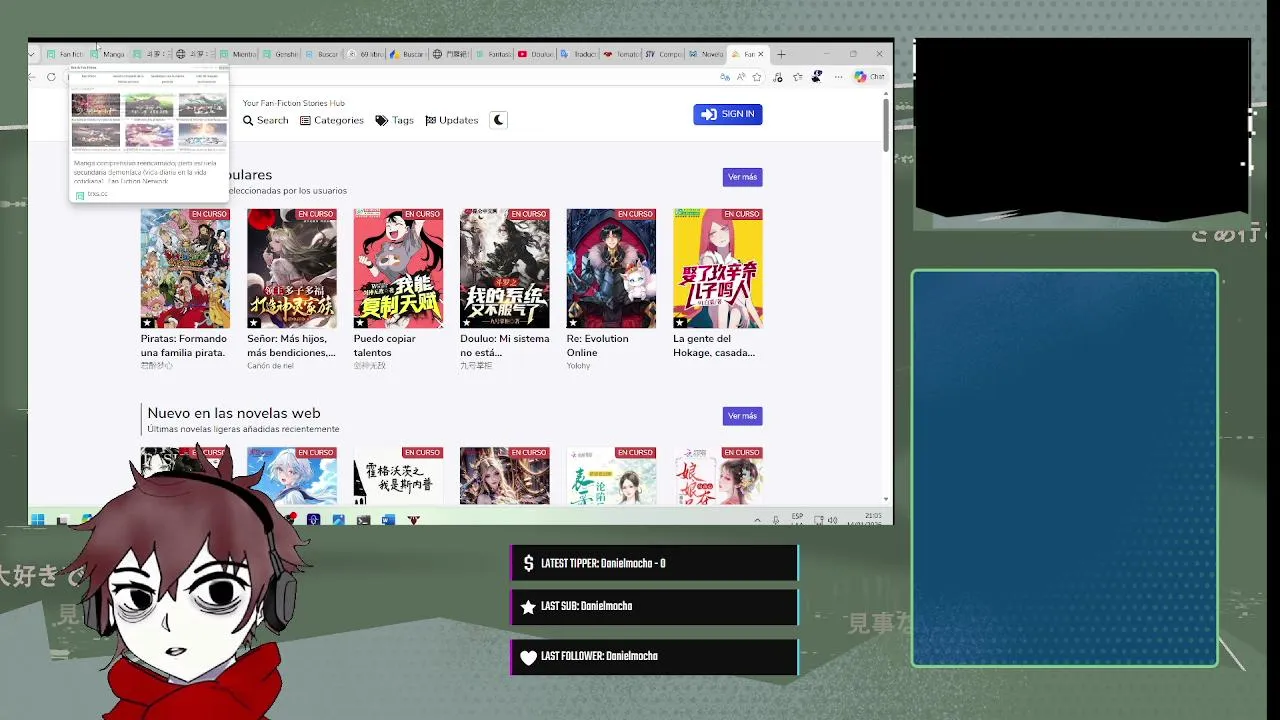Open the Señor: Más hijos, más bendiciones cover
This screenshot has width=1280, height=720.
(x=292, y=268)
